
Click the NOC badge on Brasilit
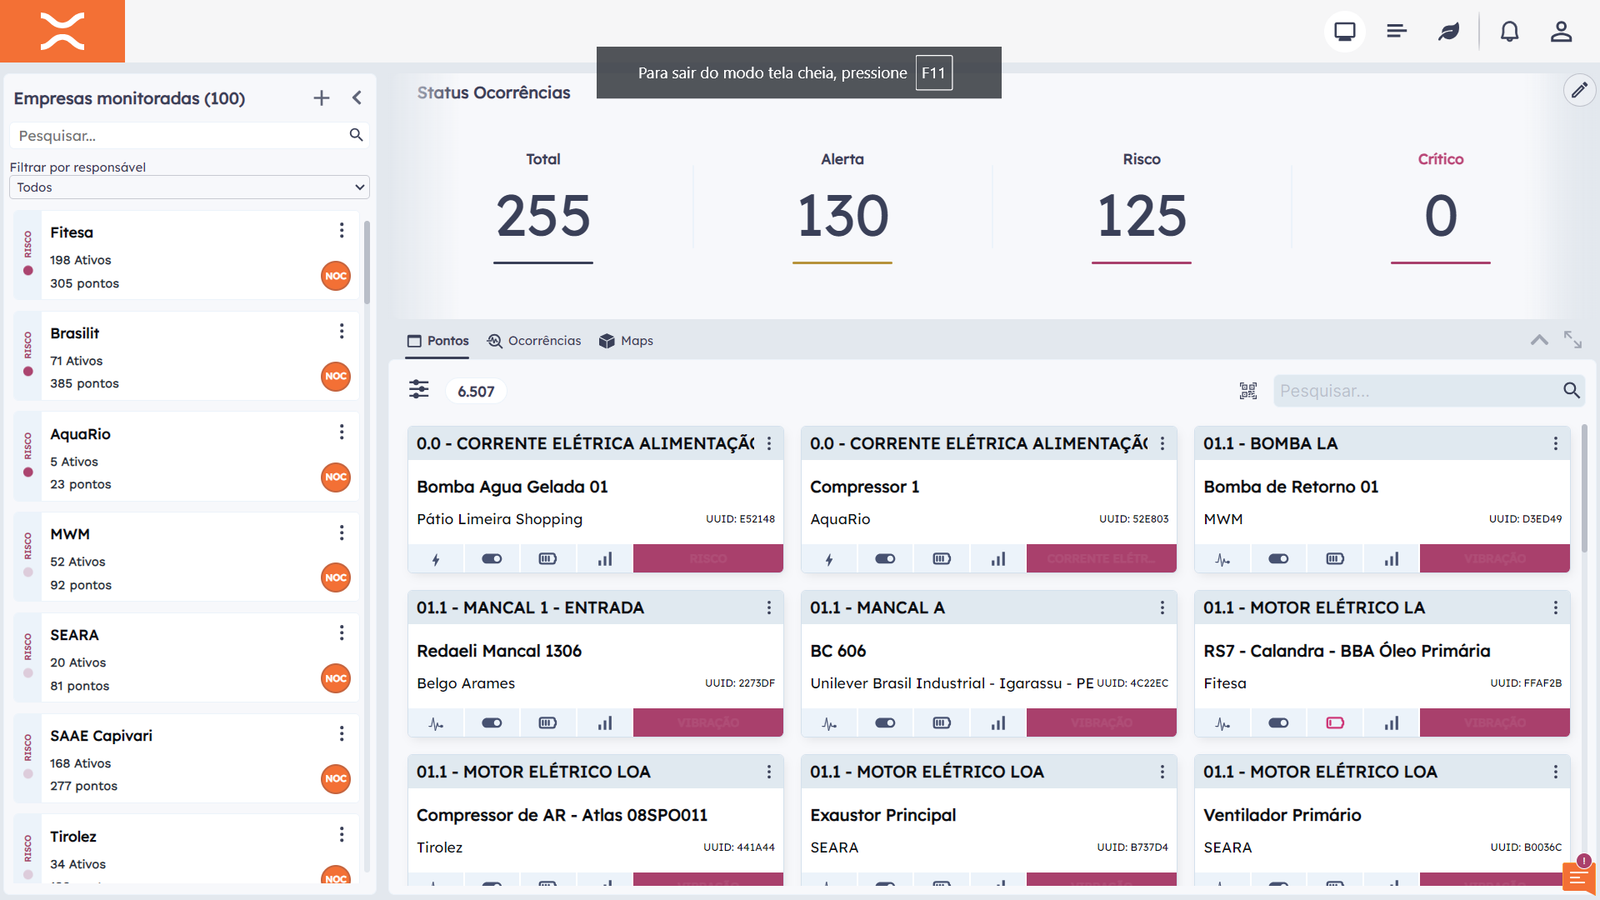336,376
